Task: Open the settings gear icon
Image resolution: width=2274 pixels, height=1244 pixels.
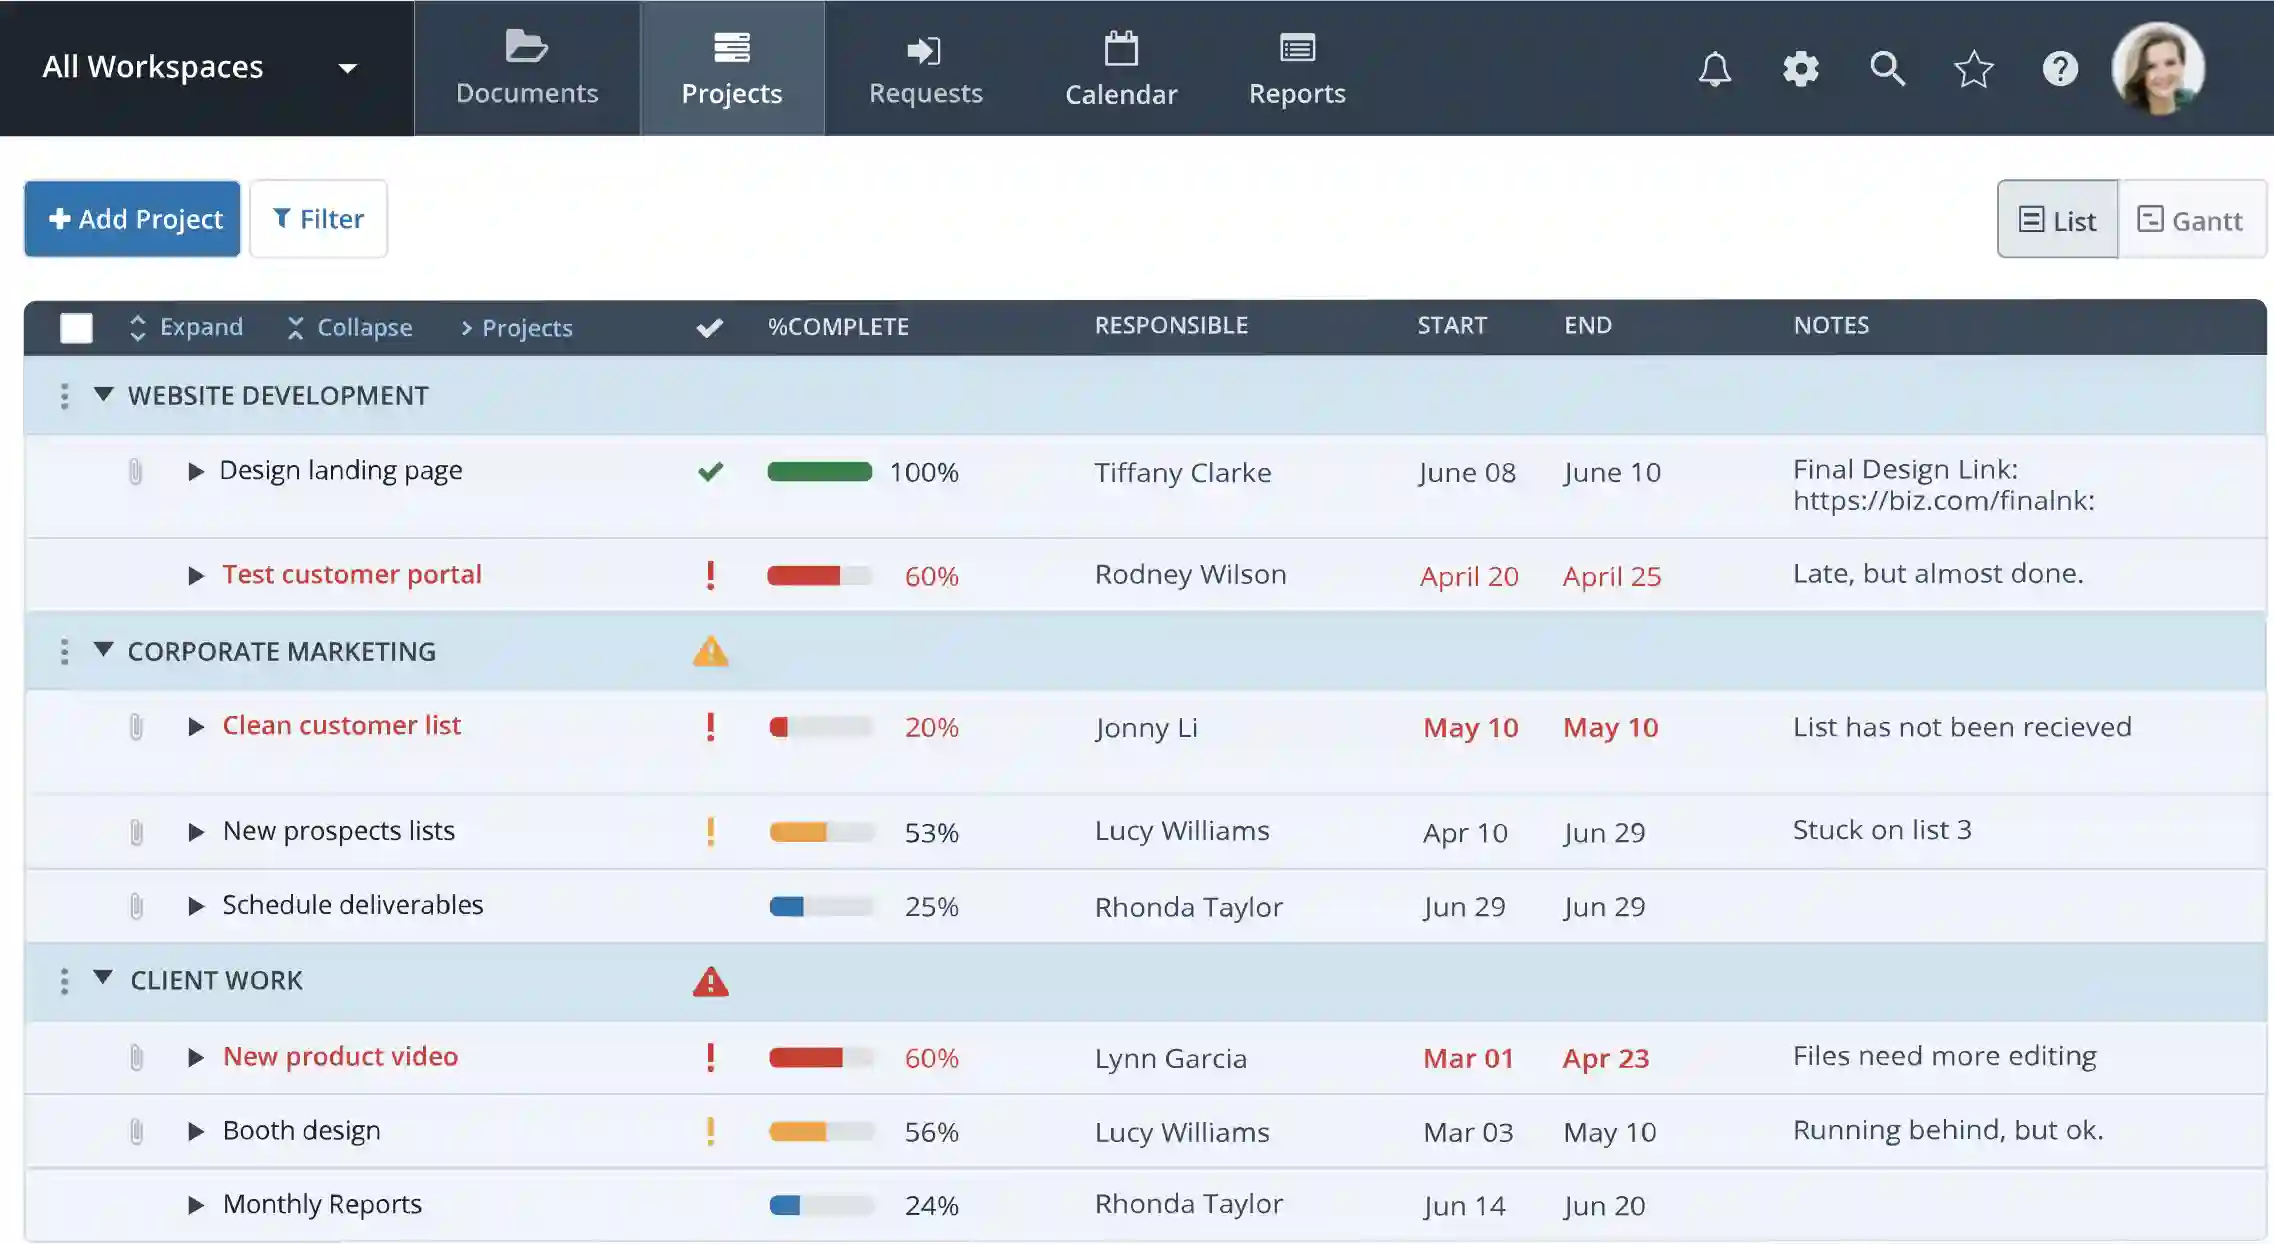Action: (x=1801, y=67)
